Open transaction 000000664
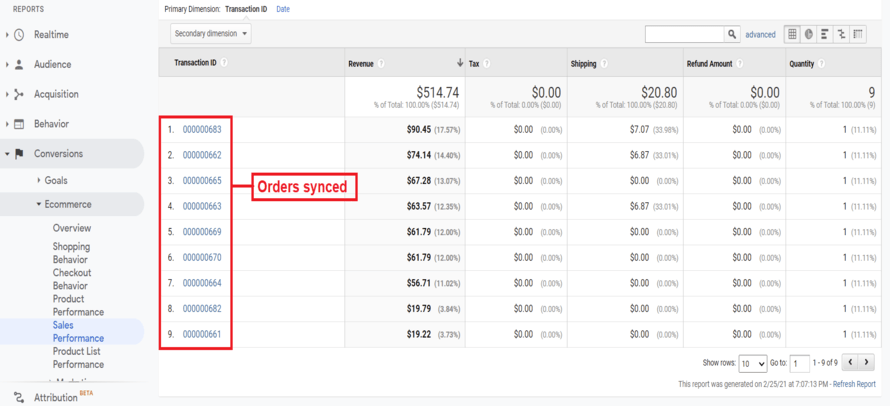The width and height of the screenshot is (890, 406). click(202, 283)
